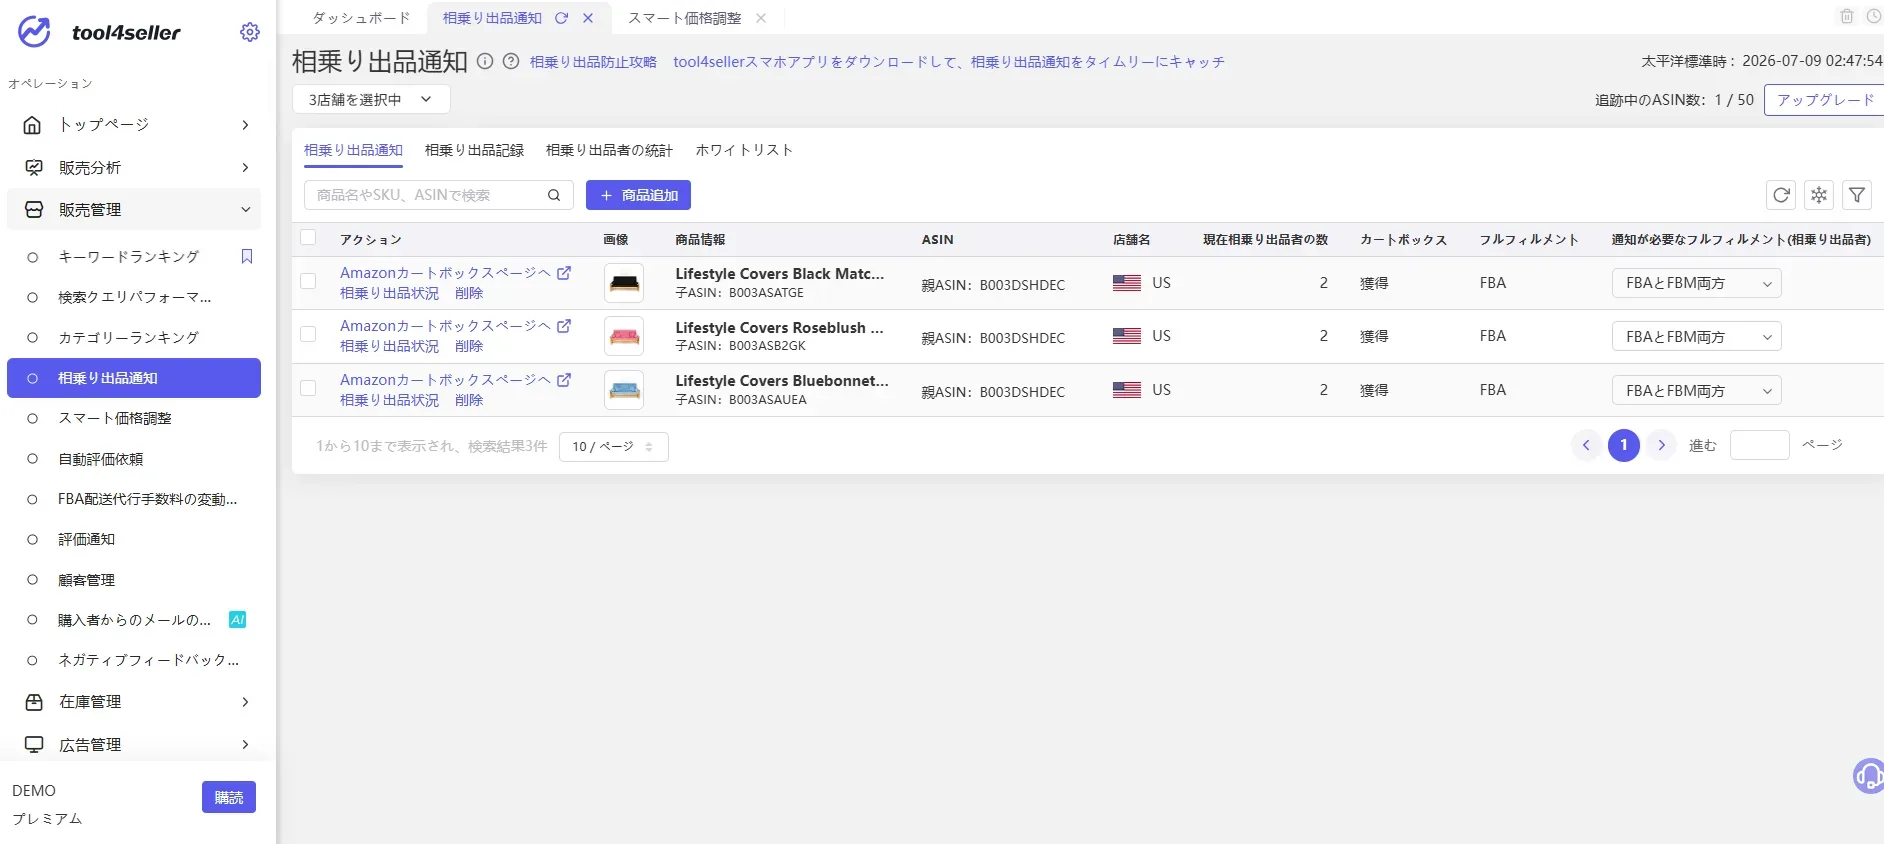Viewport: 1884px width, 844px height.
Task: Open the customer support headset icon
Action: tap(1868, 776)
